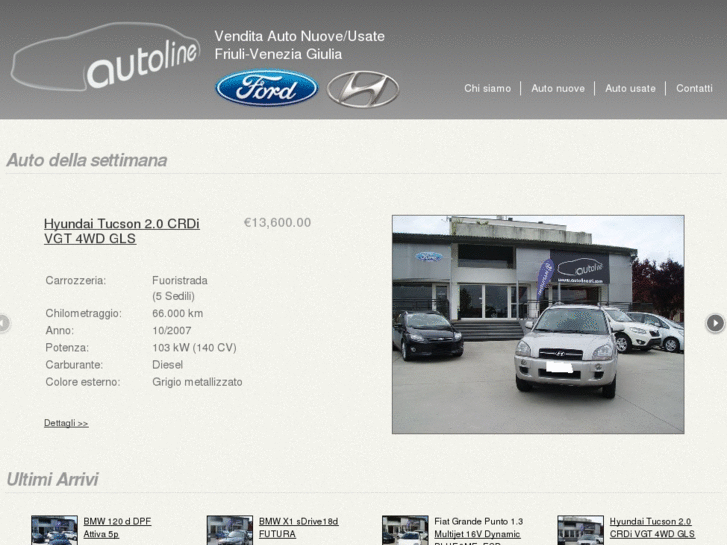Click the (5 Sedili) text
727x545 pixels.
[173, 296]
